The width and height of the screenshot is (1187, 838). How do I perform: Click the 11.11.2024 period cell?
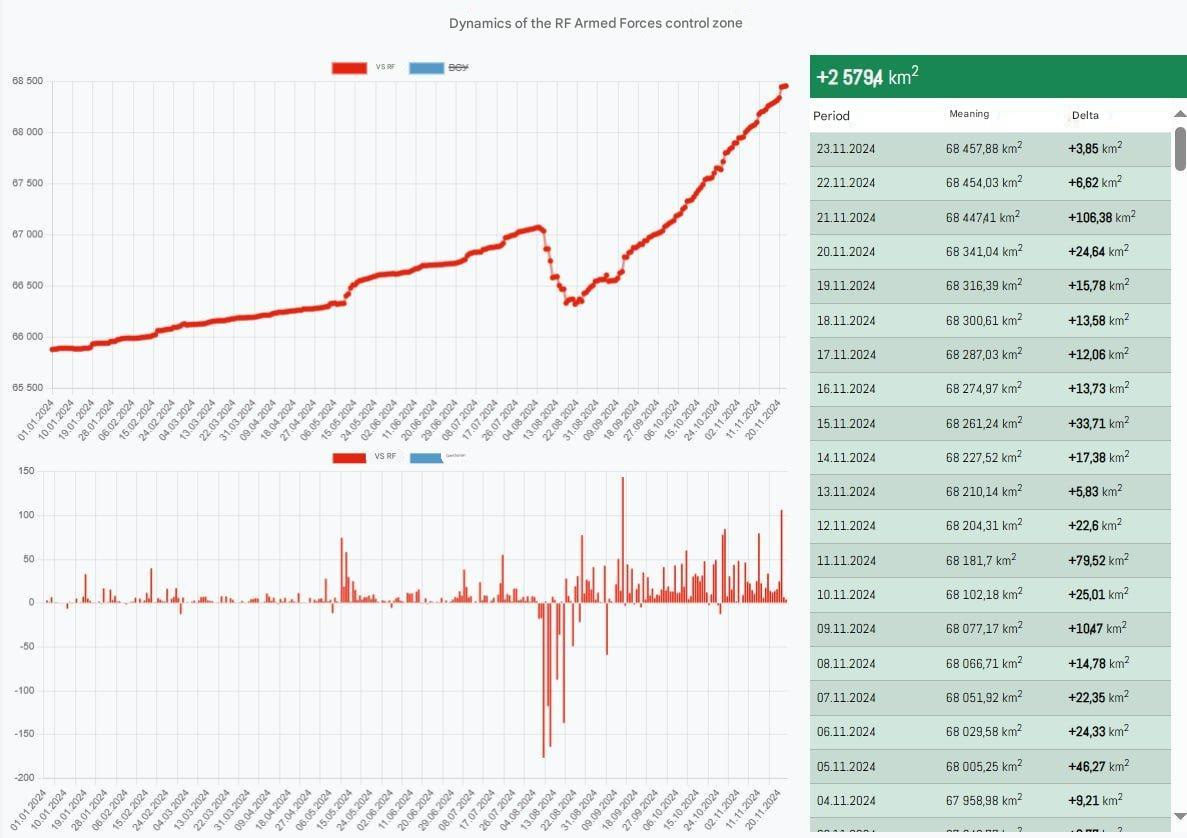tap(846, 560)
